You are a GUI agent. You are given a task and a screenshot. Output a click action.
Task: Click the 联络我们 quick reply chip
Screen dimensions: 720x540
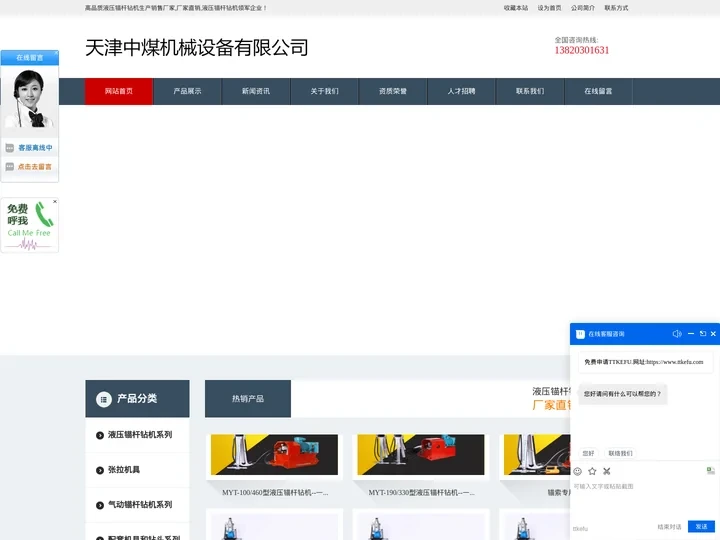[x=620, y=453]
